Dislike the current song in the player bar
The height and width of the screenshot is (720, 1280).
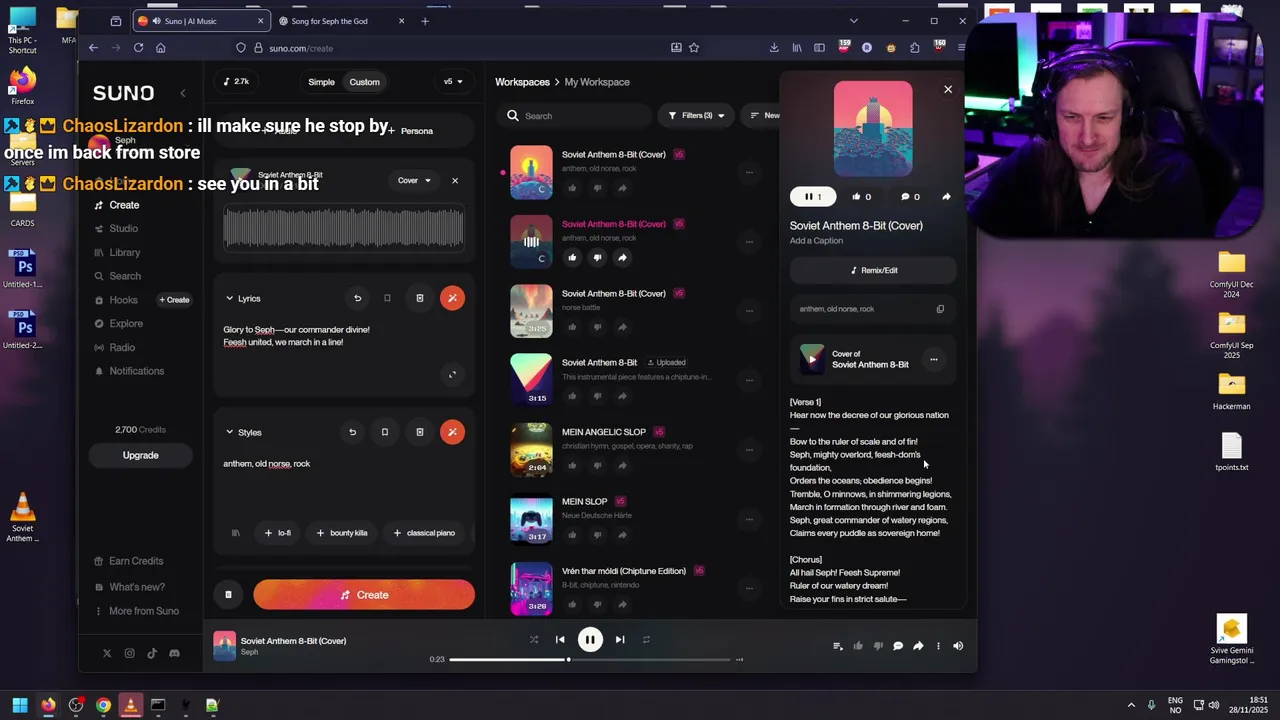(x=878, y=646)
